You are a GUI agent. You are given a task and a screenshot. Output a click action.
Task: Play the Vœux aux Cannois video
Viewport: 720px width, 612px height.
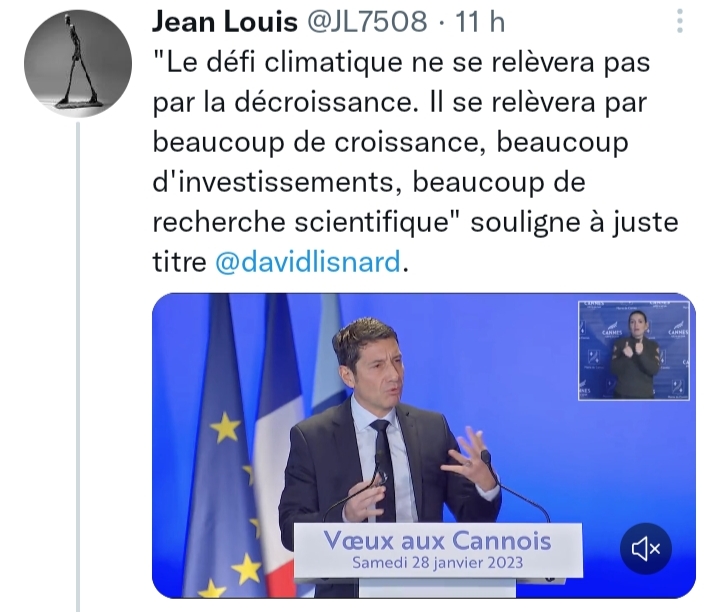point(423,445)
